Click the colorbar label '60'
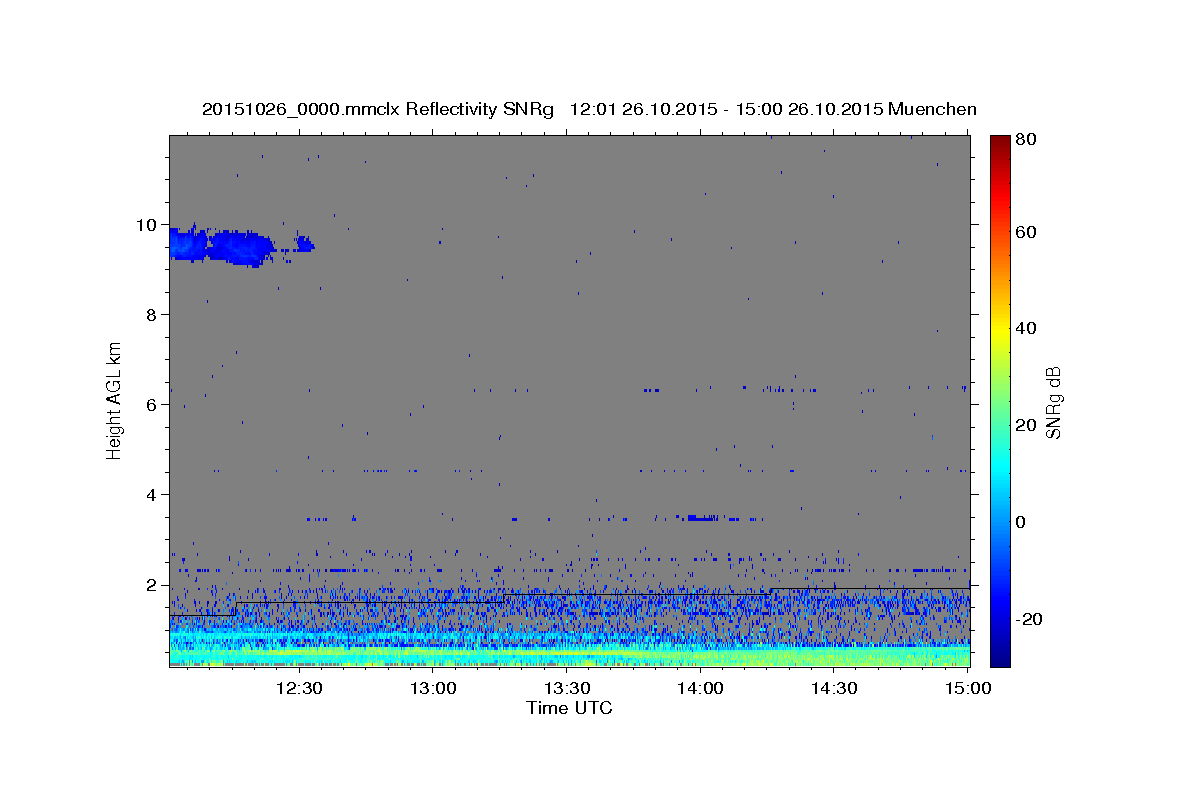Image resolution: width=1200 pixels, height=800 pixels. point(1025,232)
